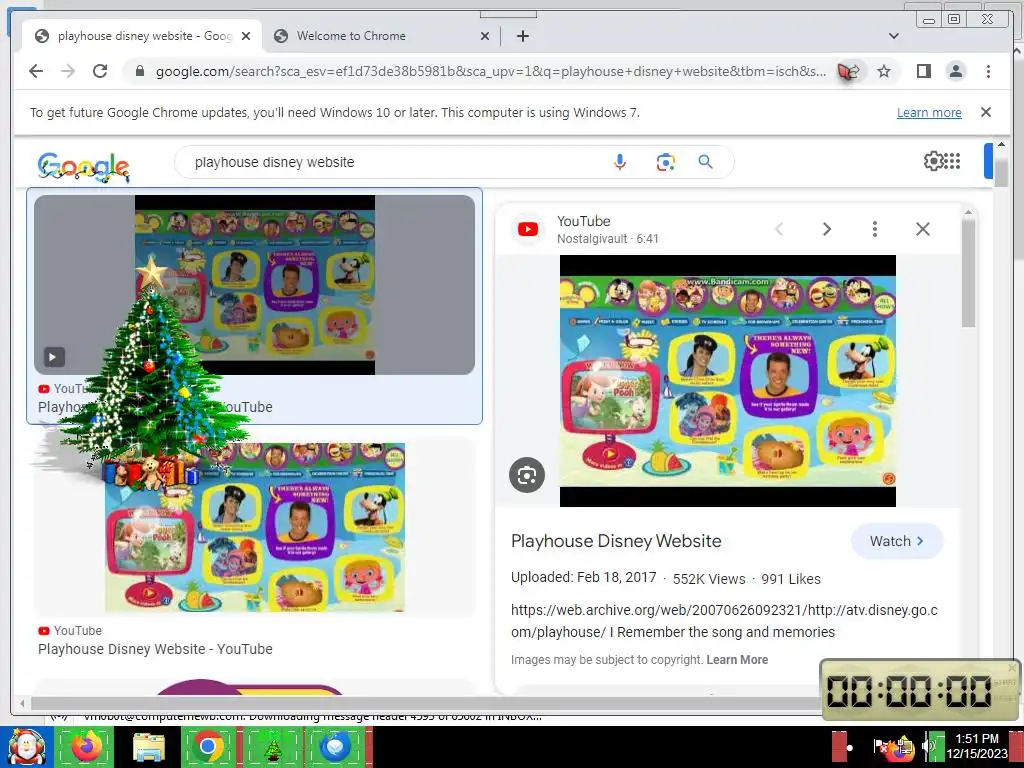Click the Santa start button
Screen dimensions: 1024x768
pyautogui.click(x=25, y=746)
